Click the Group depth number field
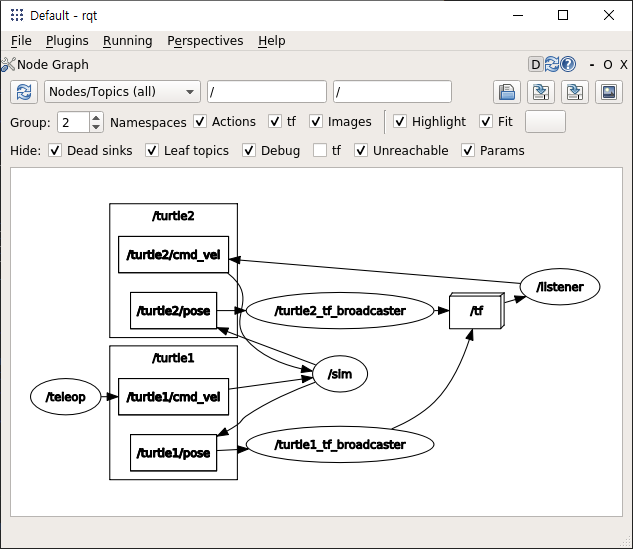The image size is (633, 549). coord(74,122)
